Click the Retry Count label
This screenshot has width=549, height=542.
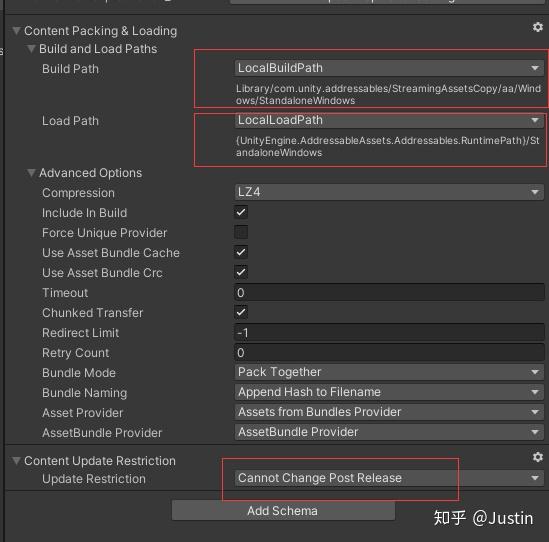click(76, 353)
